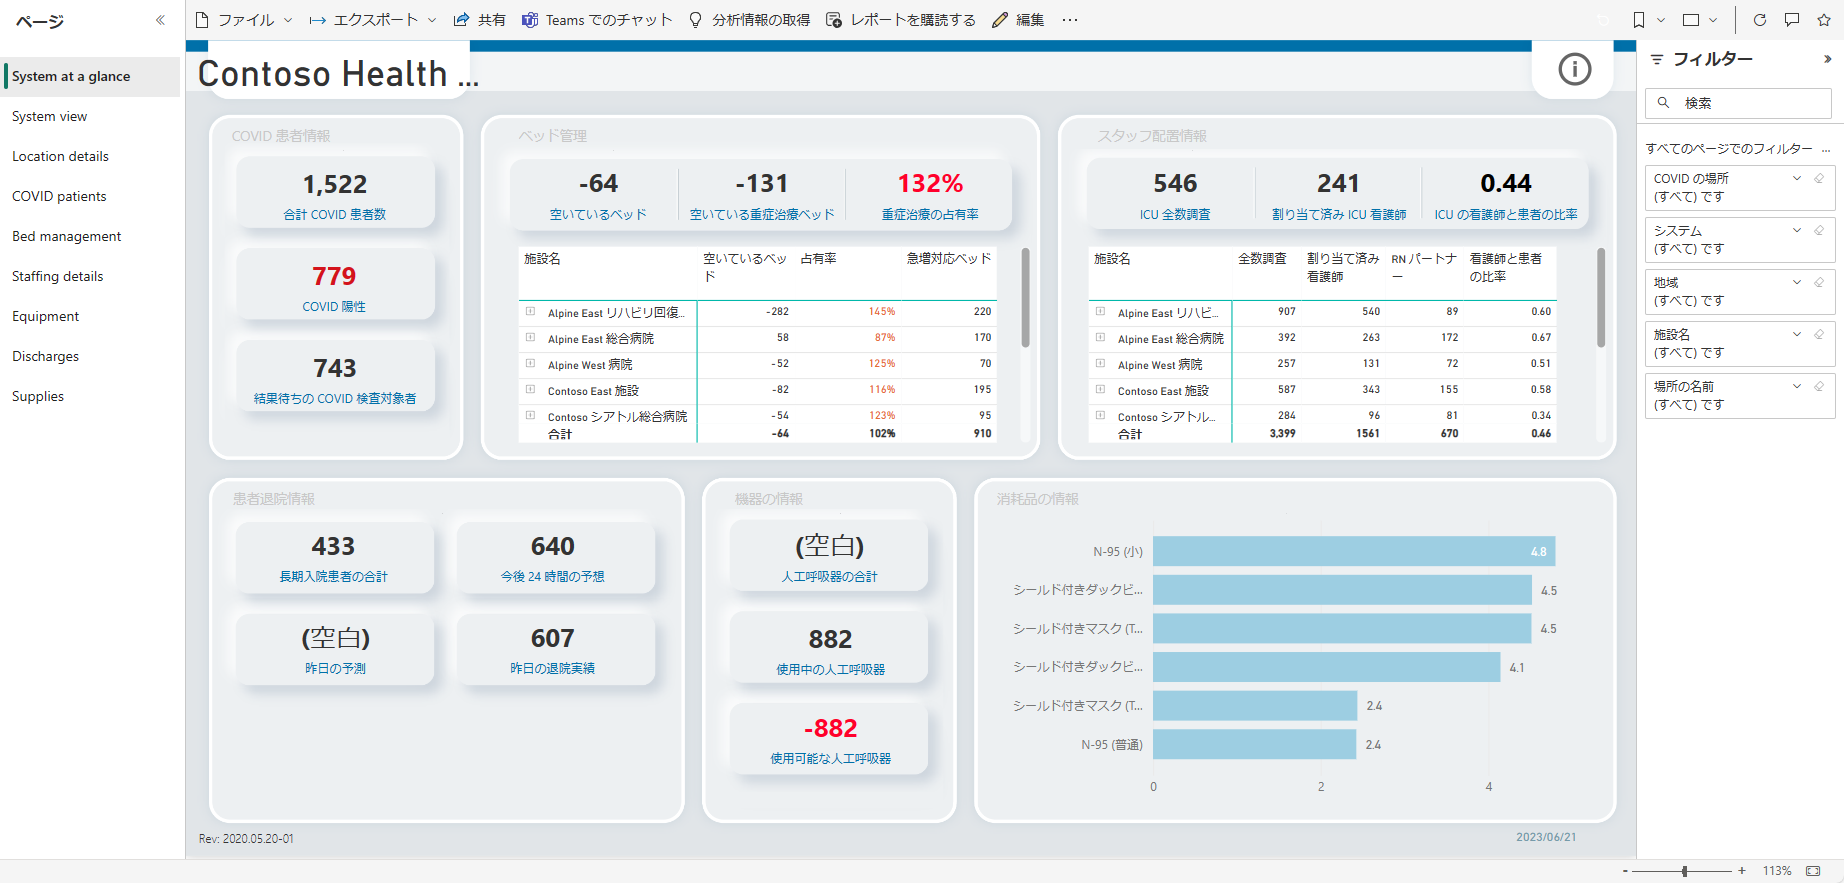Clear the 地域 filter with eraser icon

pos(1819,282)
